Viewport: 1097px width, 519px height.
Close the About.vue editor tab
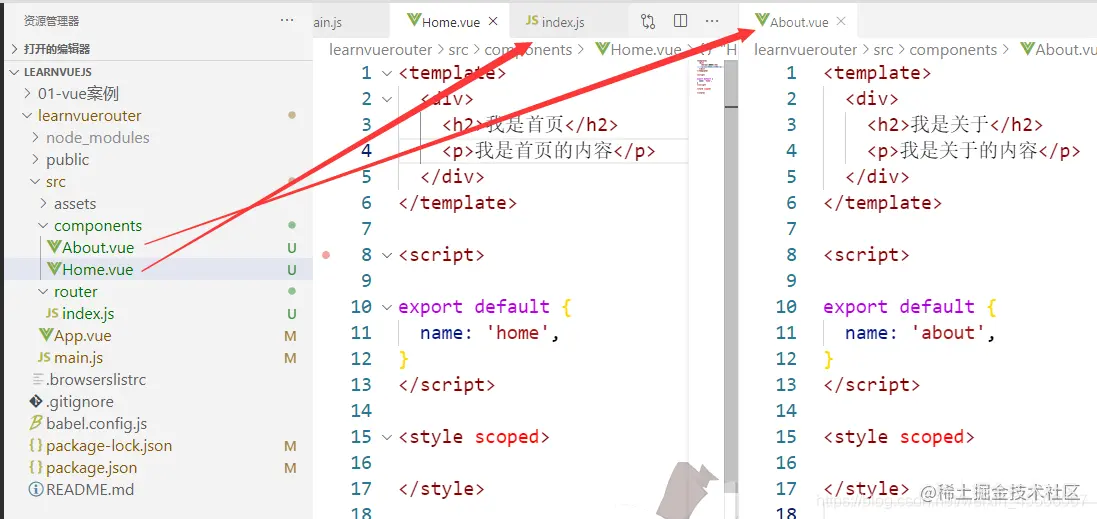(841, 22)
